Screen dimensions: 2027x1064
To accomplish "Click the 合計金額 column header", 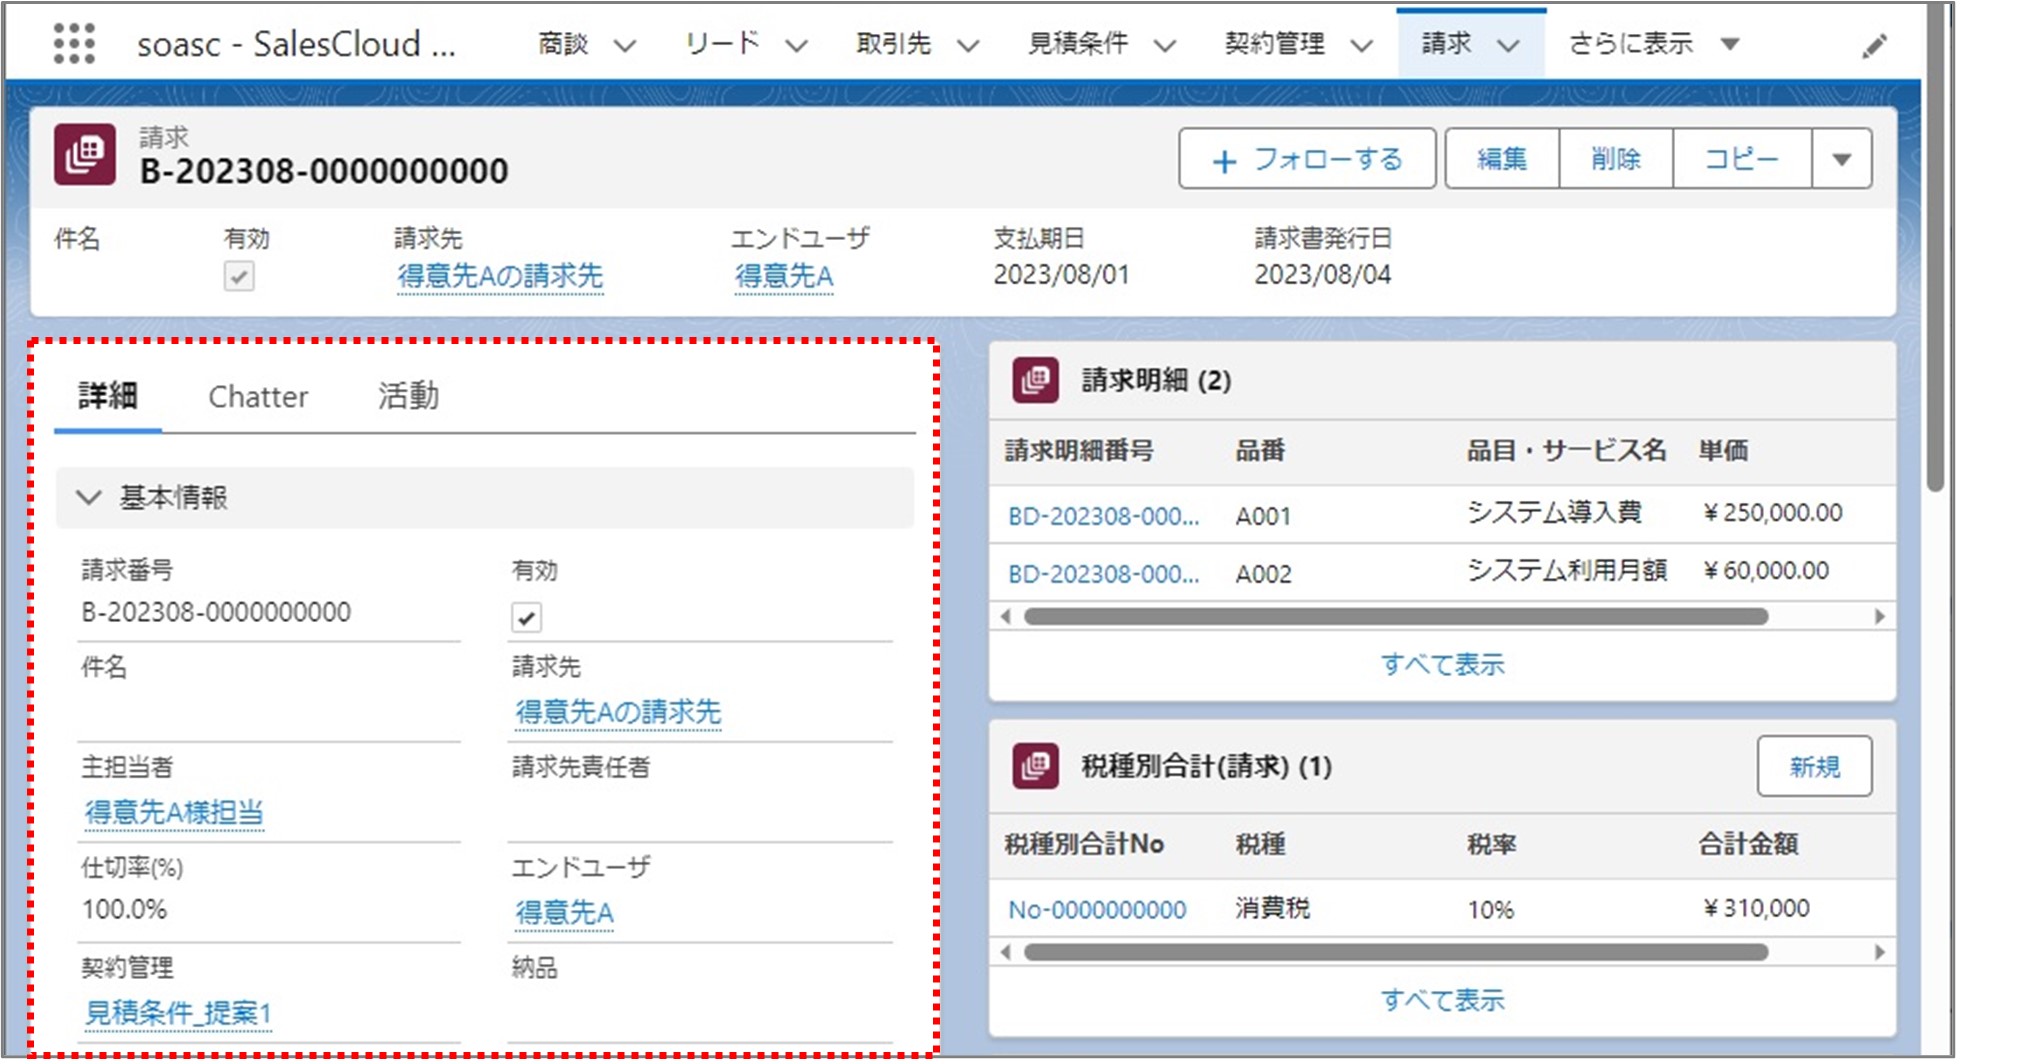I will point(1748,845).
